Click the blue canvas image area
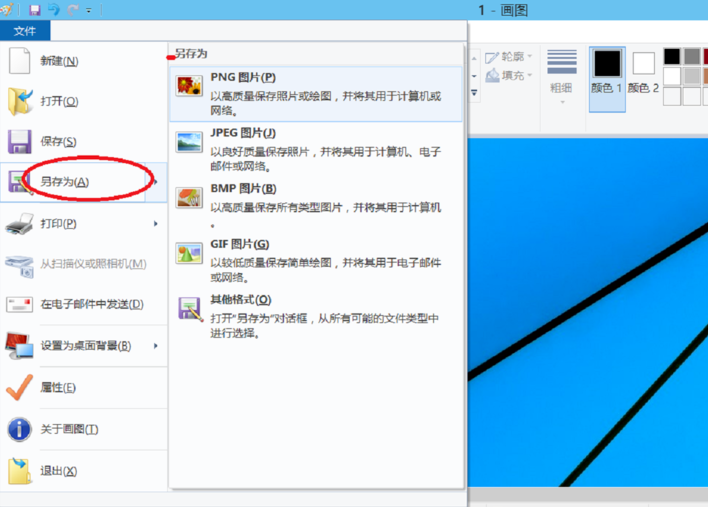This screenshot has height=507, width=708. pyautogui.click(x=587, y=312)
